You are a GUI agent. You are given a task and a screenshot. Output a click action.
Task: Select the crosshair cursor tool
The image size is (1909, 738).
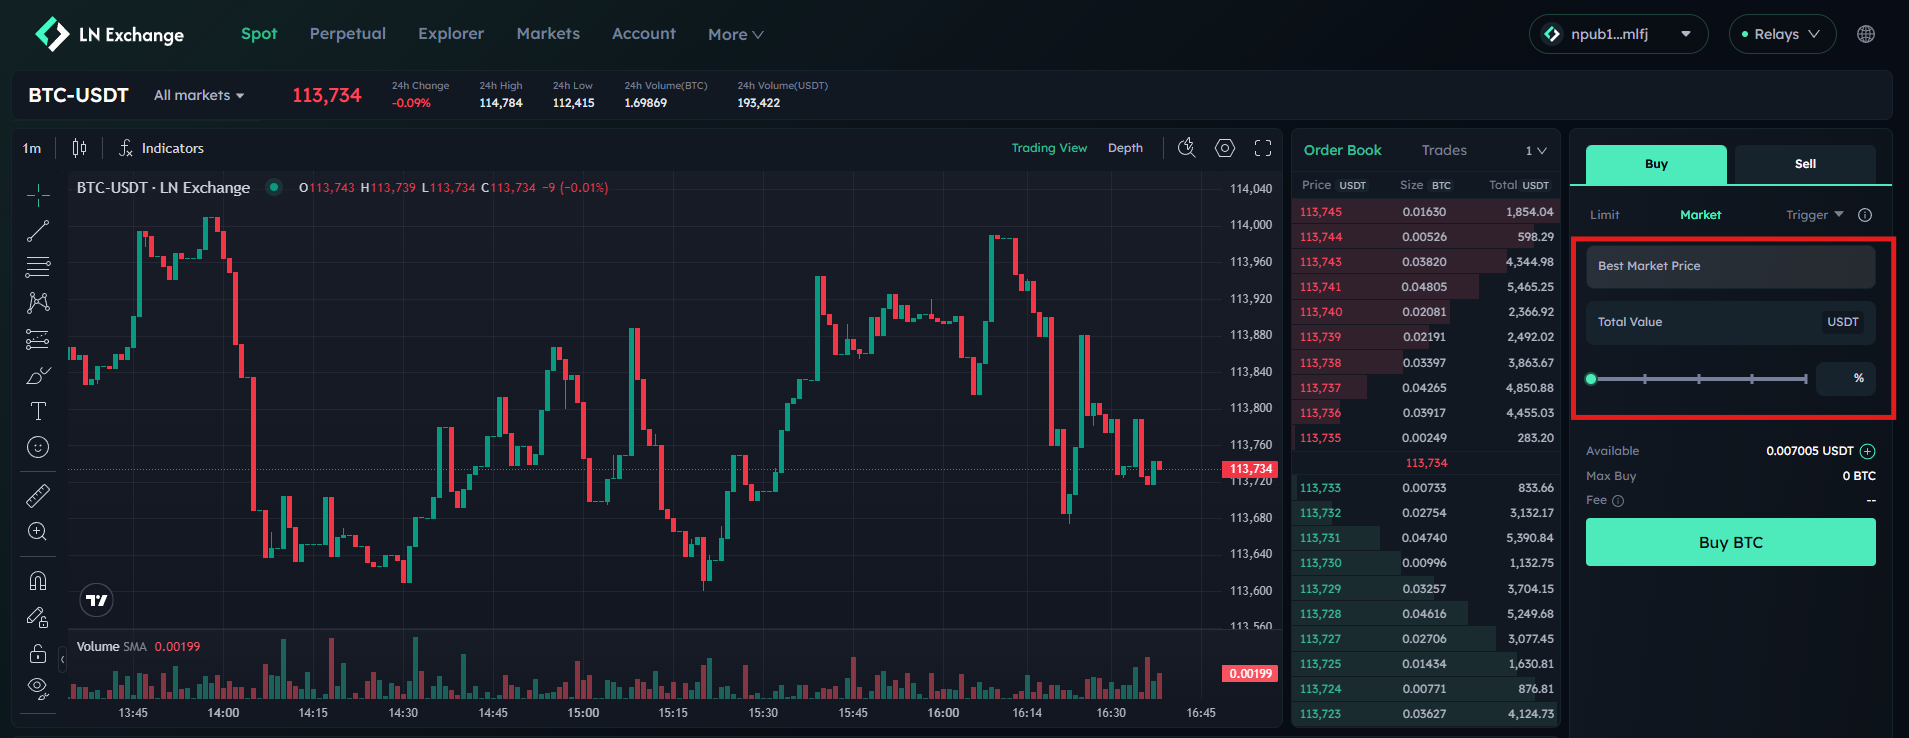[38, 195]
